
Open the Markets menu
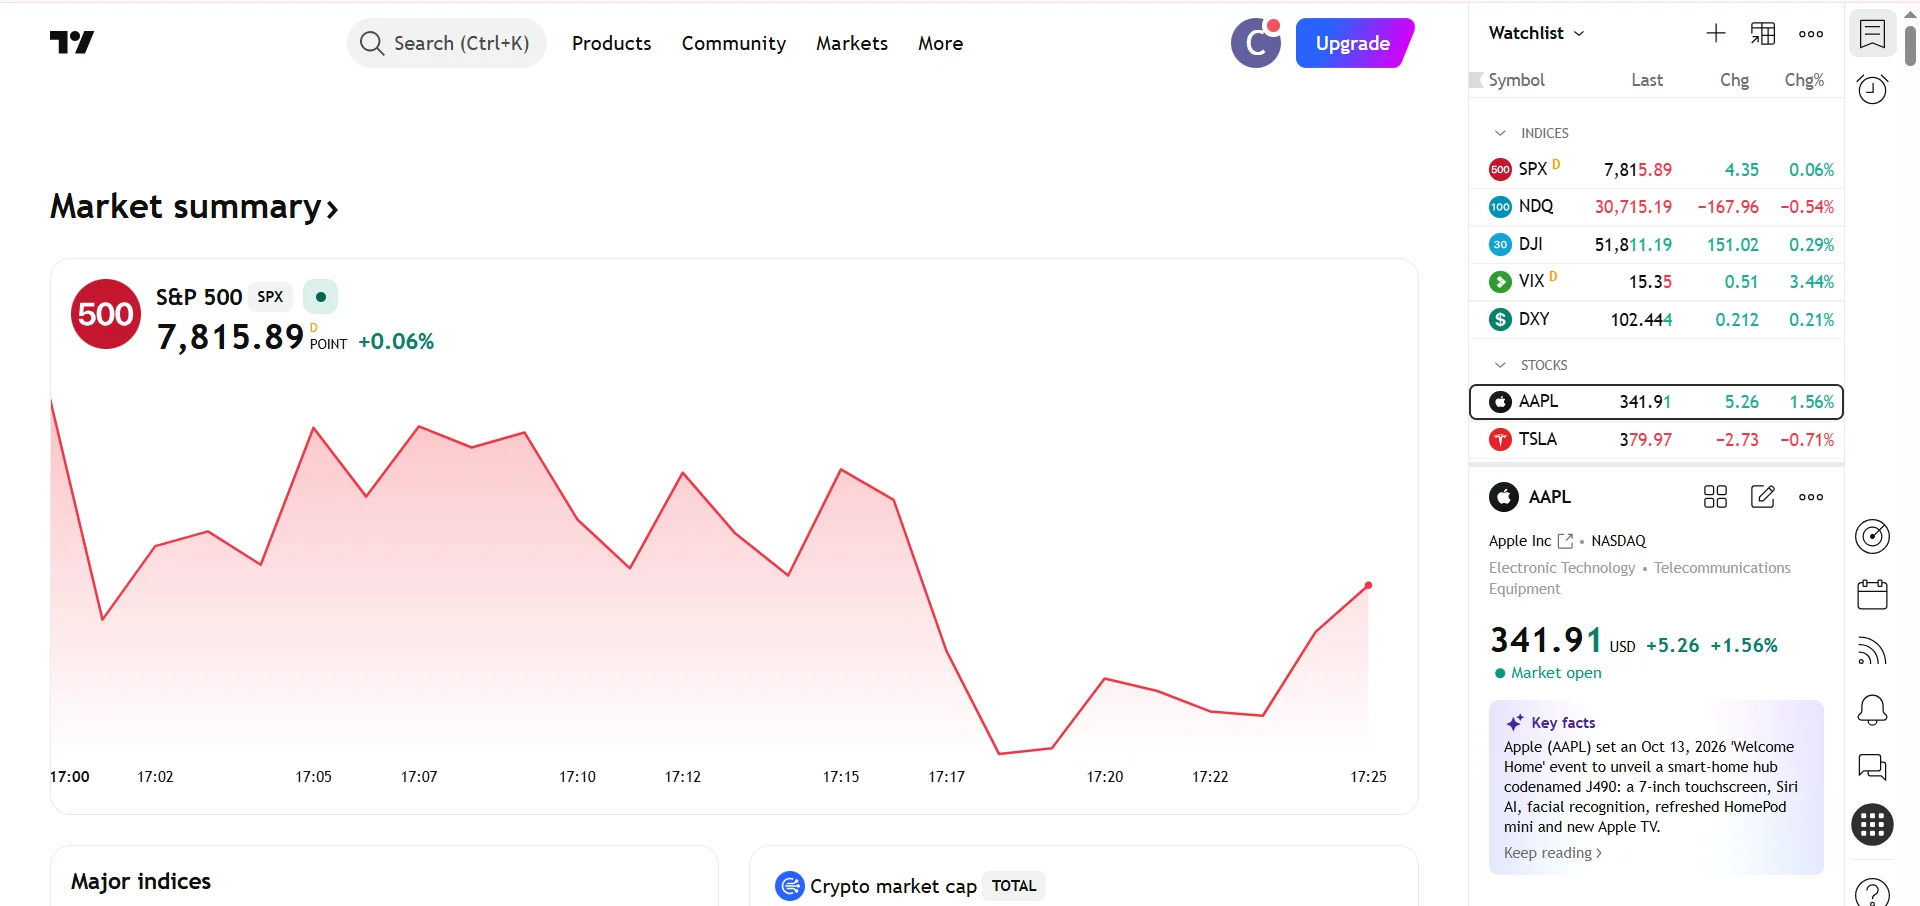click(x=852, y=43)
